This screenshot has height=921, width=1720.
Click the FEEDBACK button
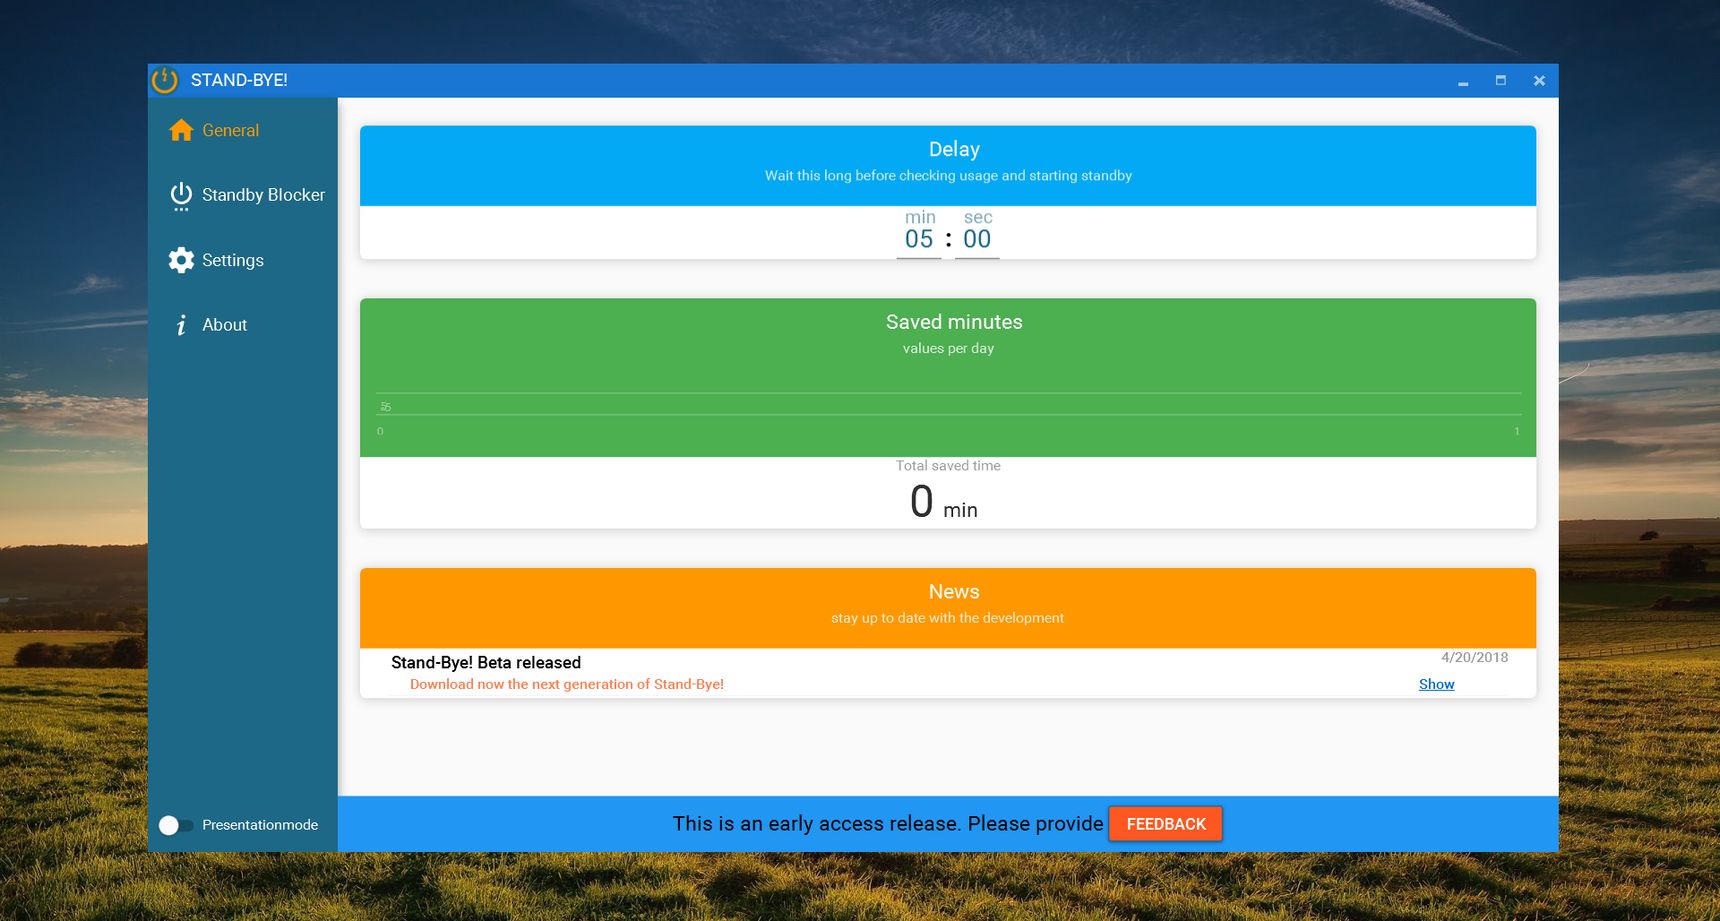[1166, 824]
